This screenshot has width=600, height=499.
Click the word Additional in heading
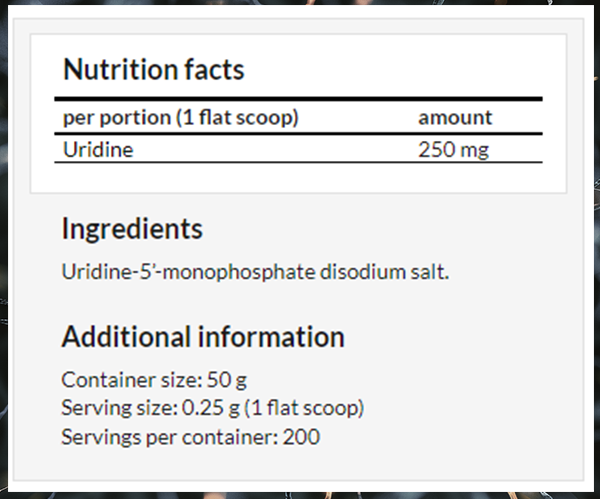[126, 337]
